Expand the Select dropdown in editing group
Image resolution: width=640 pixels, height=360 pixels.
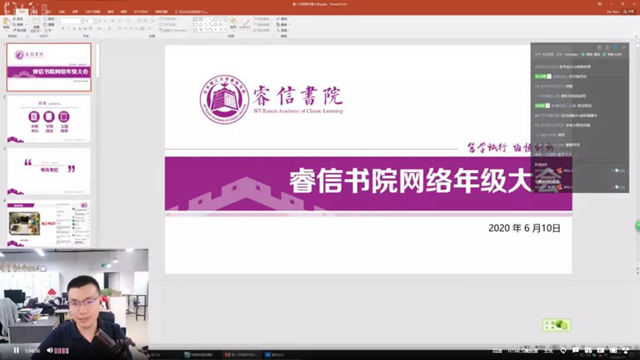coord(282,30)
